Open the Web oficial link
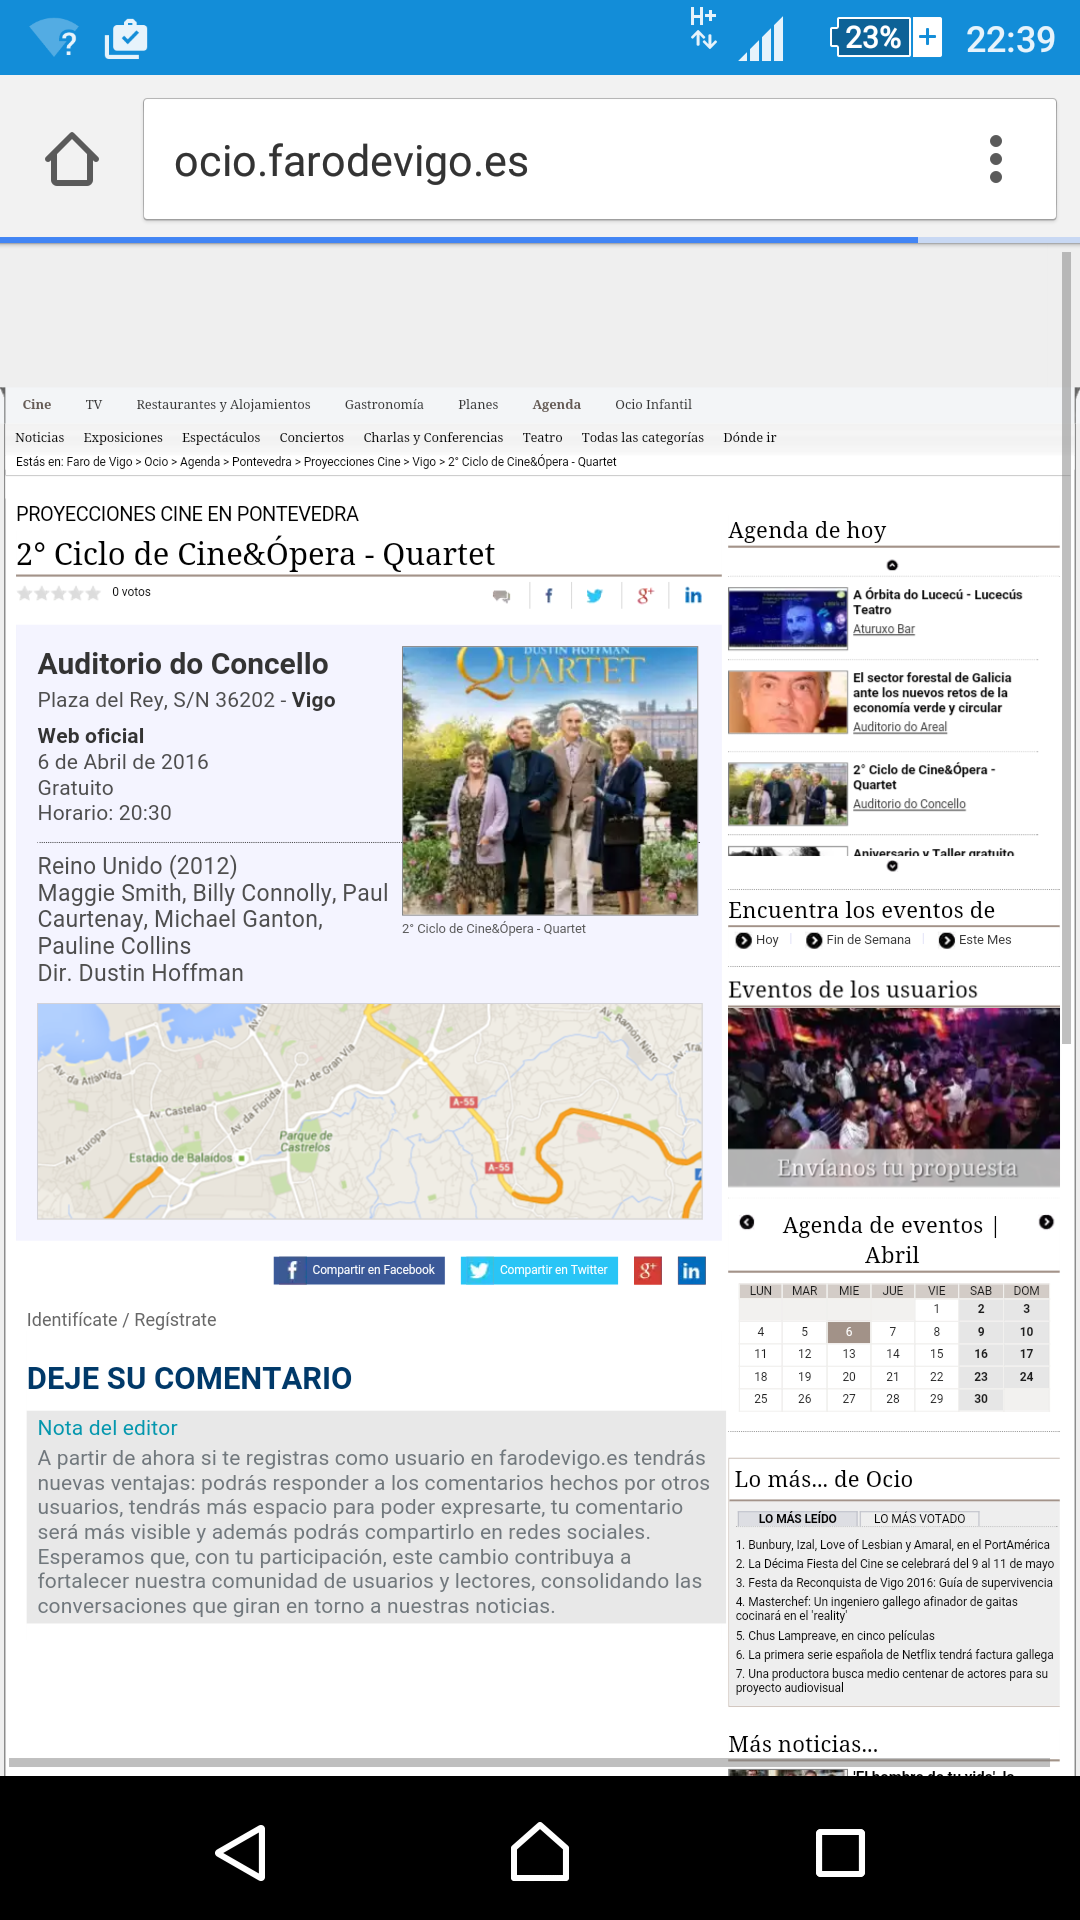The width and height of the screenshot is (1080, 1920). coord(91,736)
